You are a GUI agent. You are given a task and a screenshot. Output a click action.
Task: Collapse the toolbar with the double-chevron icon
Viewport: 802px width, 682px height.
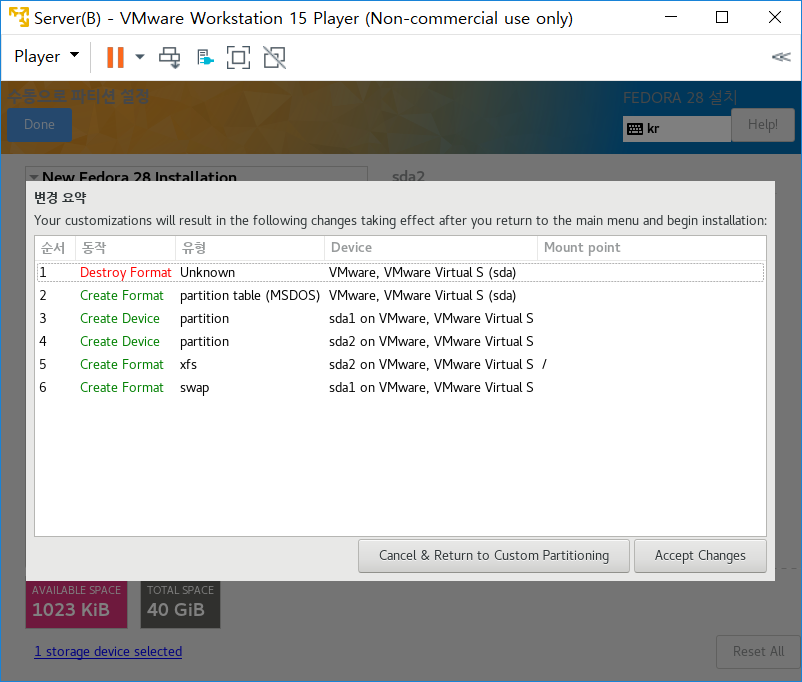click(781, 57)
